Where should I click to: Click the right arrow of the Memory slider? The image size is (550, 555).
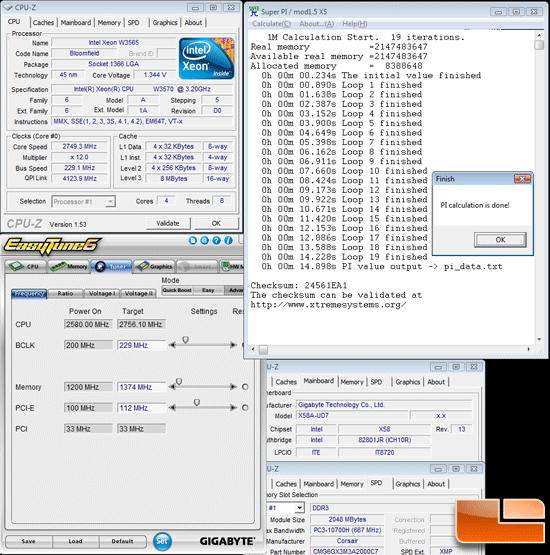(233, 387)
